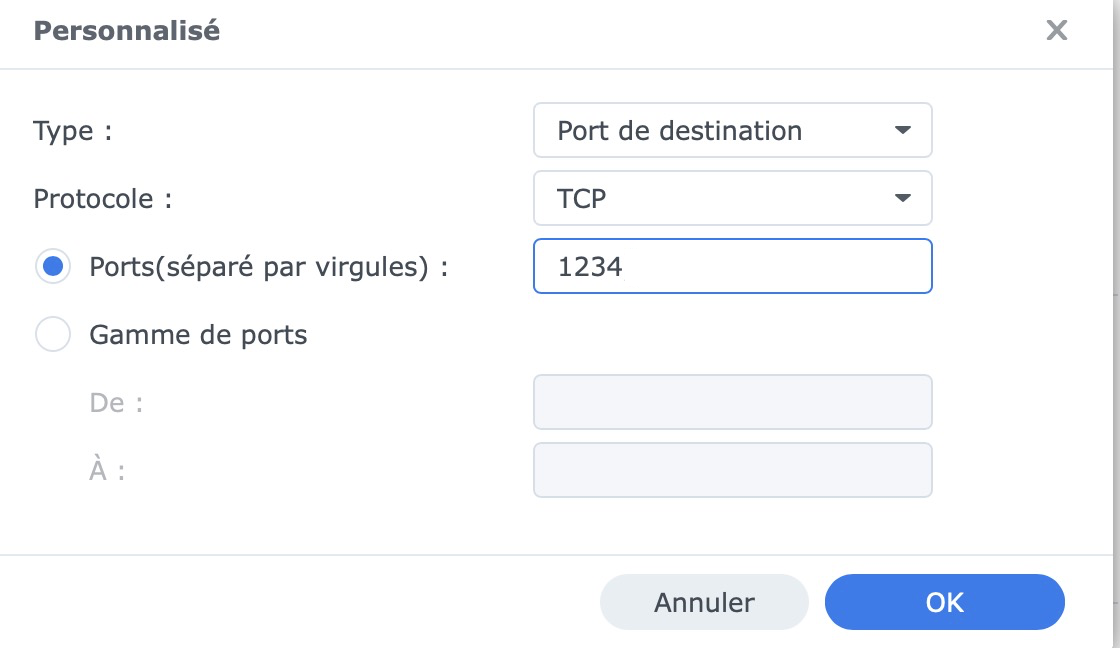The image size is (1120, 648).
Task: Click the ports field containing 1234
Action: point(732,266)
